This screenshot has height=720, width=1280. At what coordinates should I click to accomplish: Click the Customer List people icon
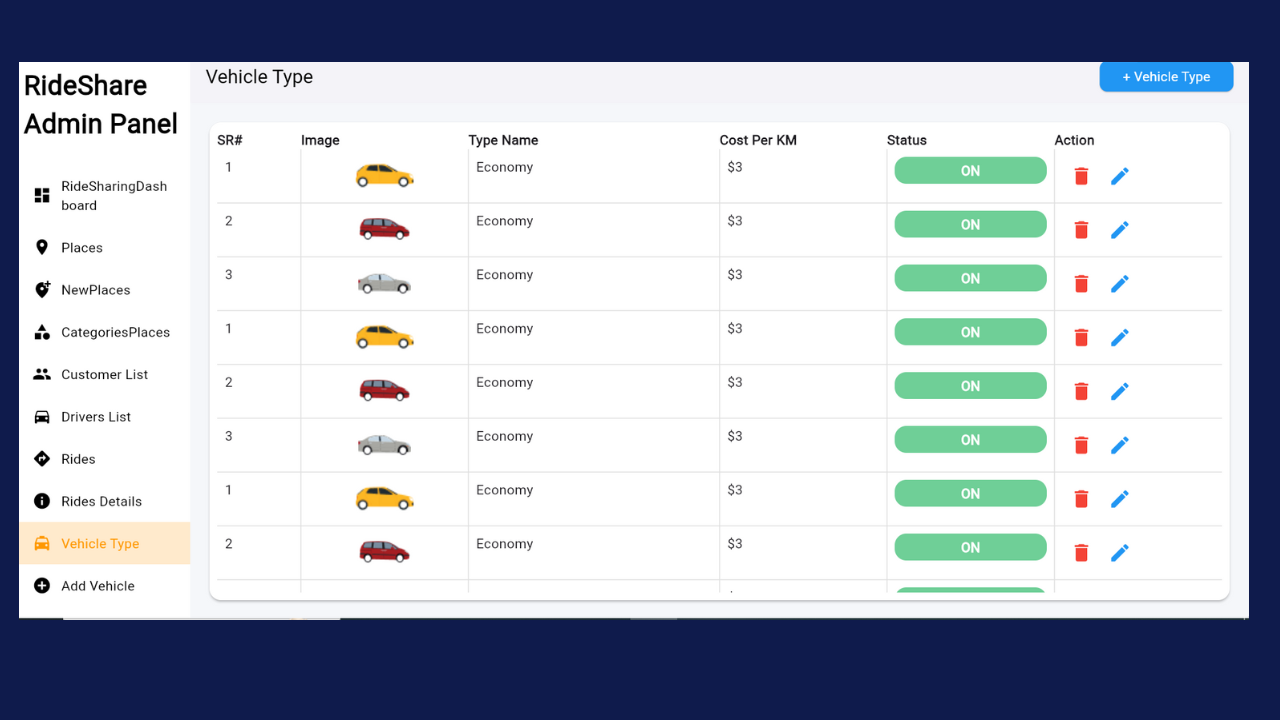point(42,374)
